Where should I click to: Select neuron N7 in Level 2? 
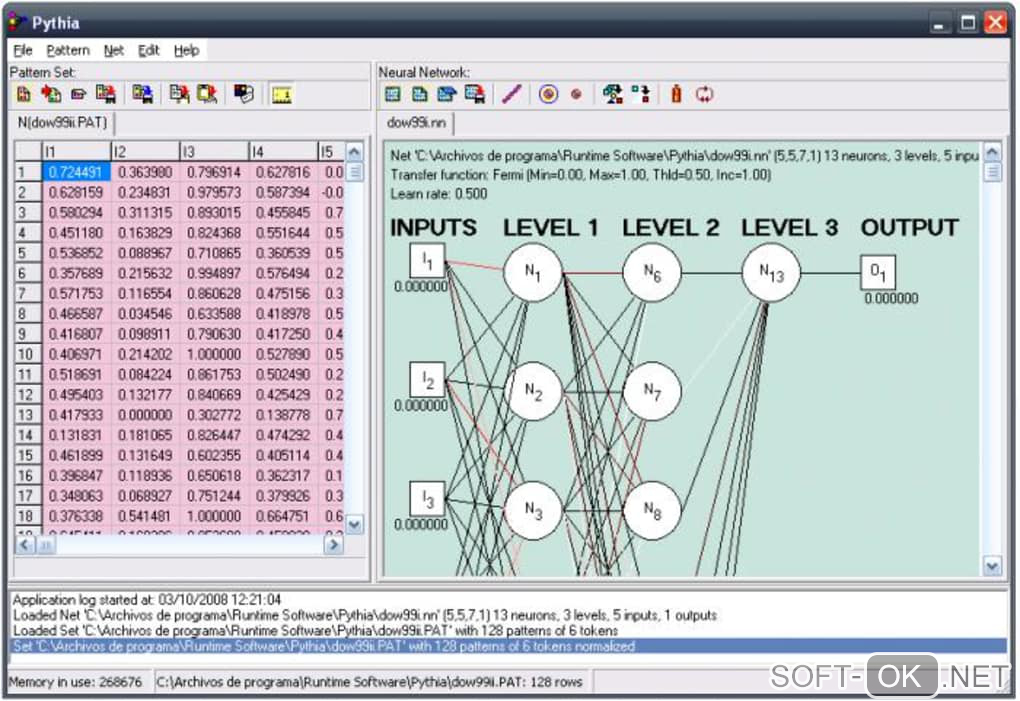[652, 391]
